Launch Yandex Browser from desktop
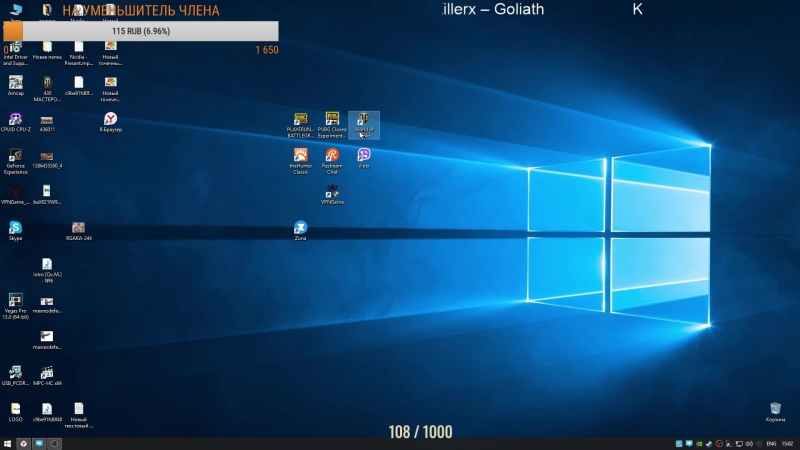The width and height of the screenshot is (800, 450). 110,119
